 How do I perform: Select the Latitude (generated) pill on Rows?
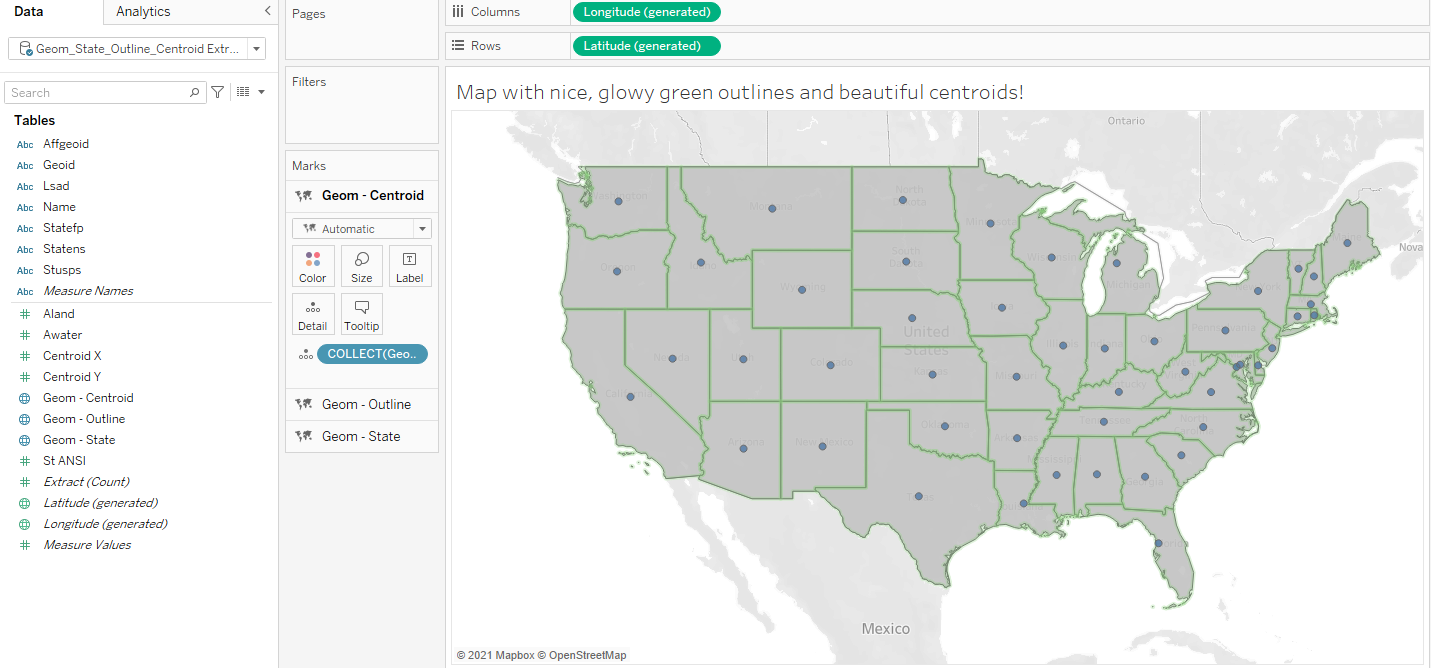tap(646, 46)
